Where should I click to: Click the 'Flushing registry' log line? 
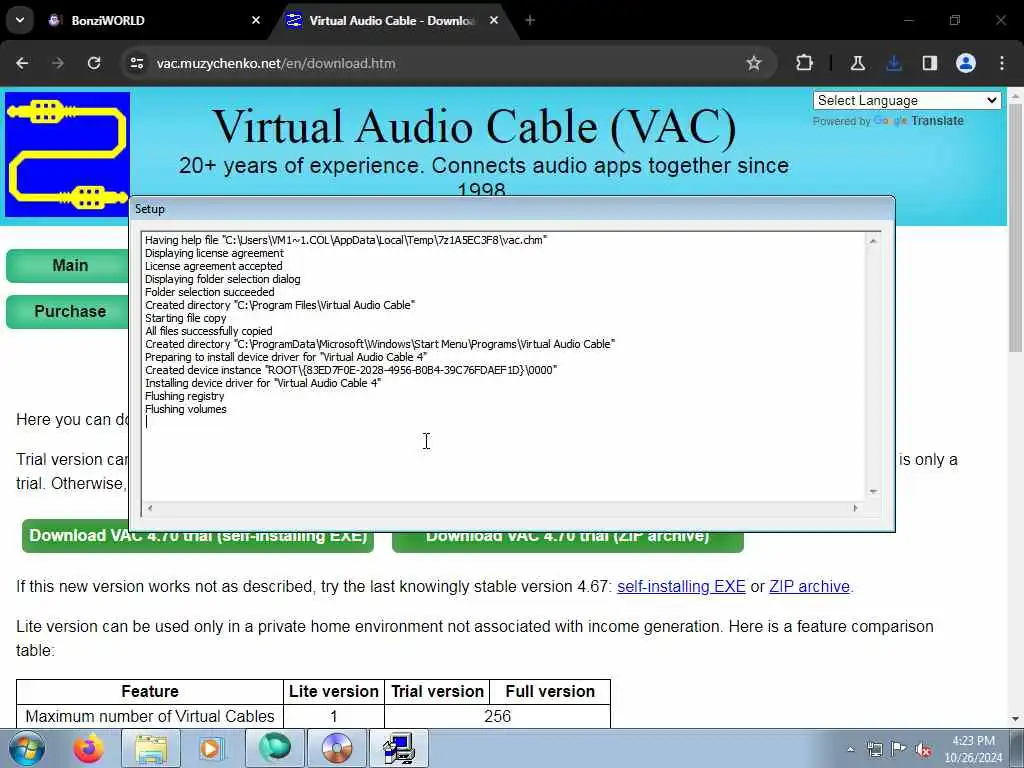184,396
